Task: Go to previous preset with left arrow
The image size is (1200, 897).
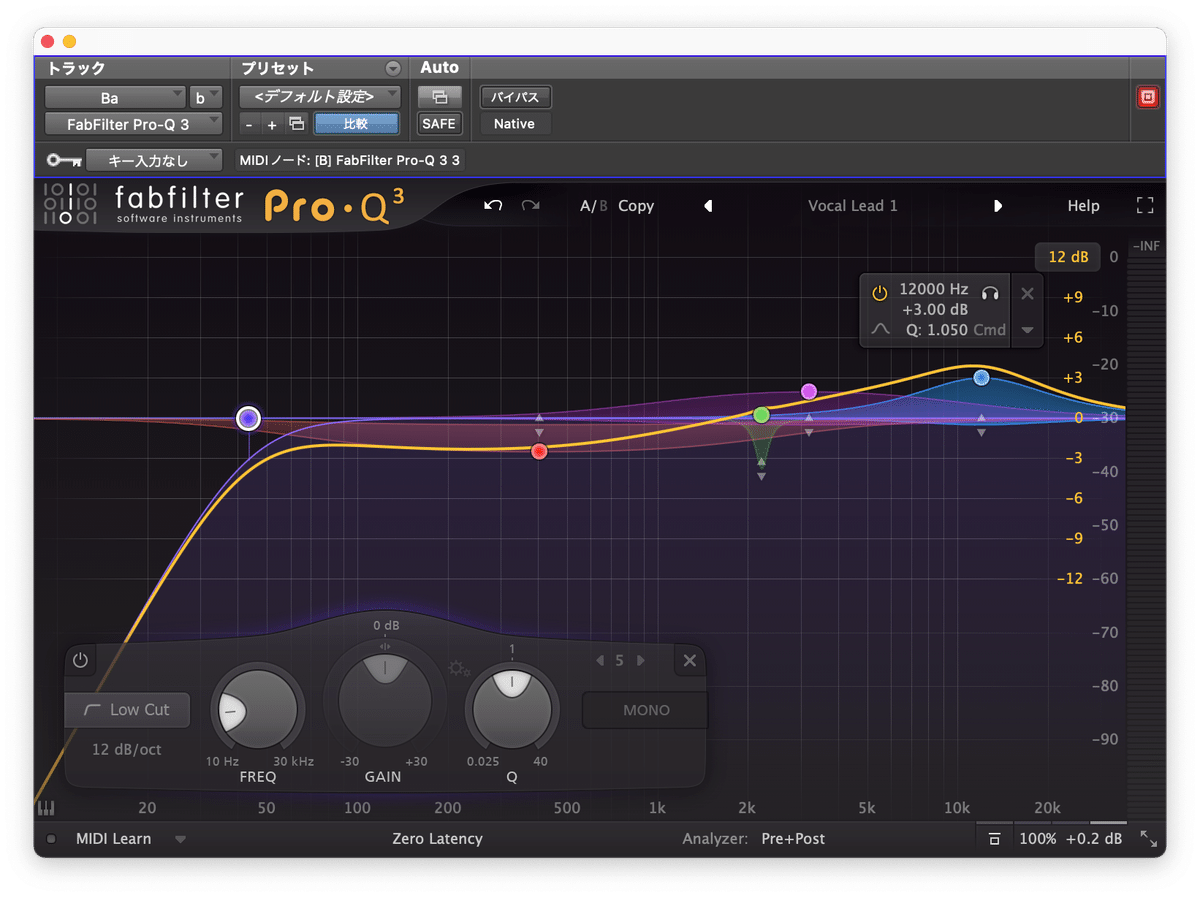Action: tap(708, 206)
